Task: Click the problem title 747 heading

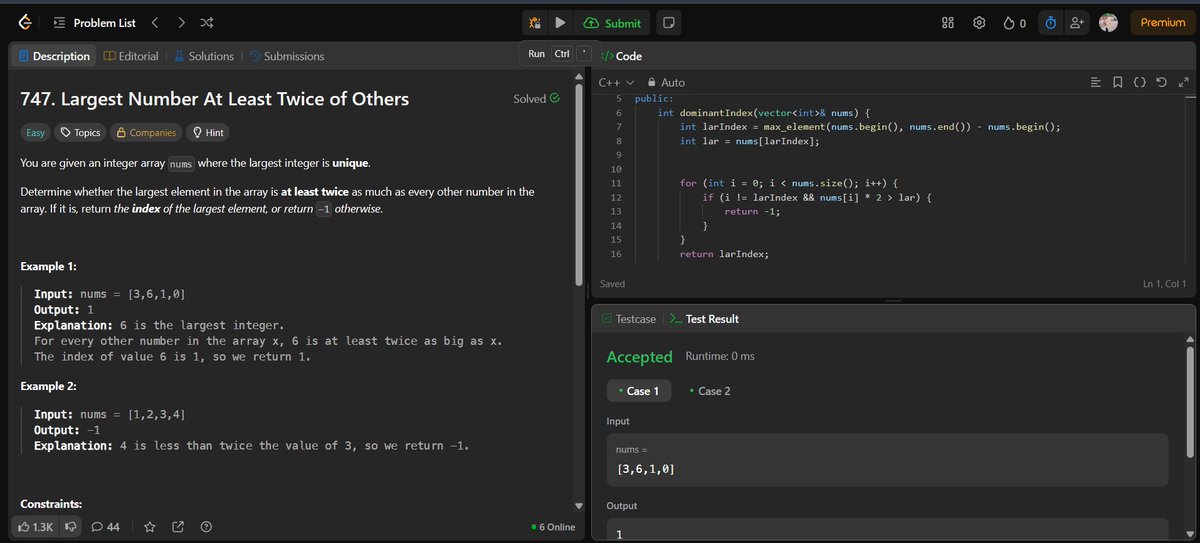Action: (215, 99)
